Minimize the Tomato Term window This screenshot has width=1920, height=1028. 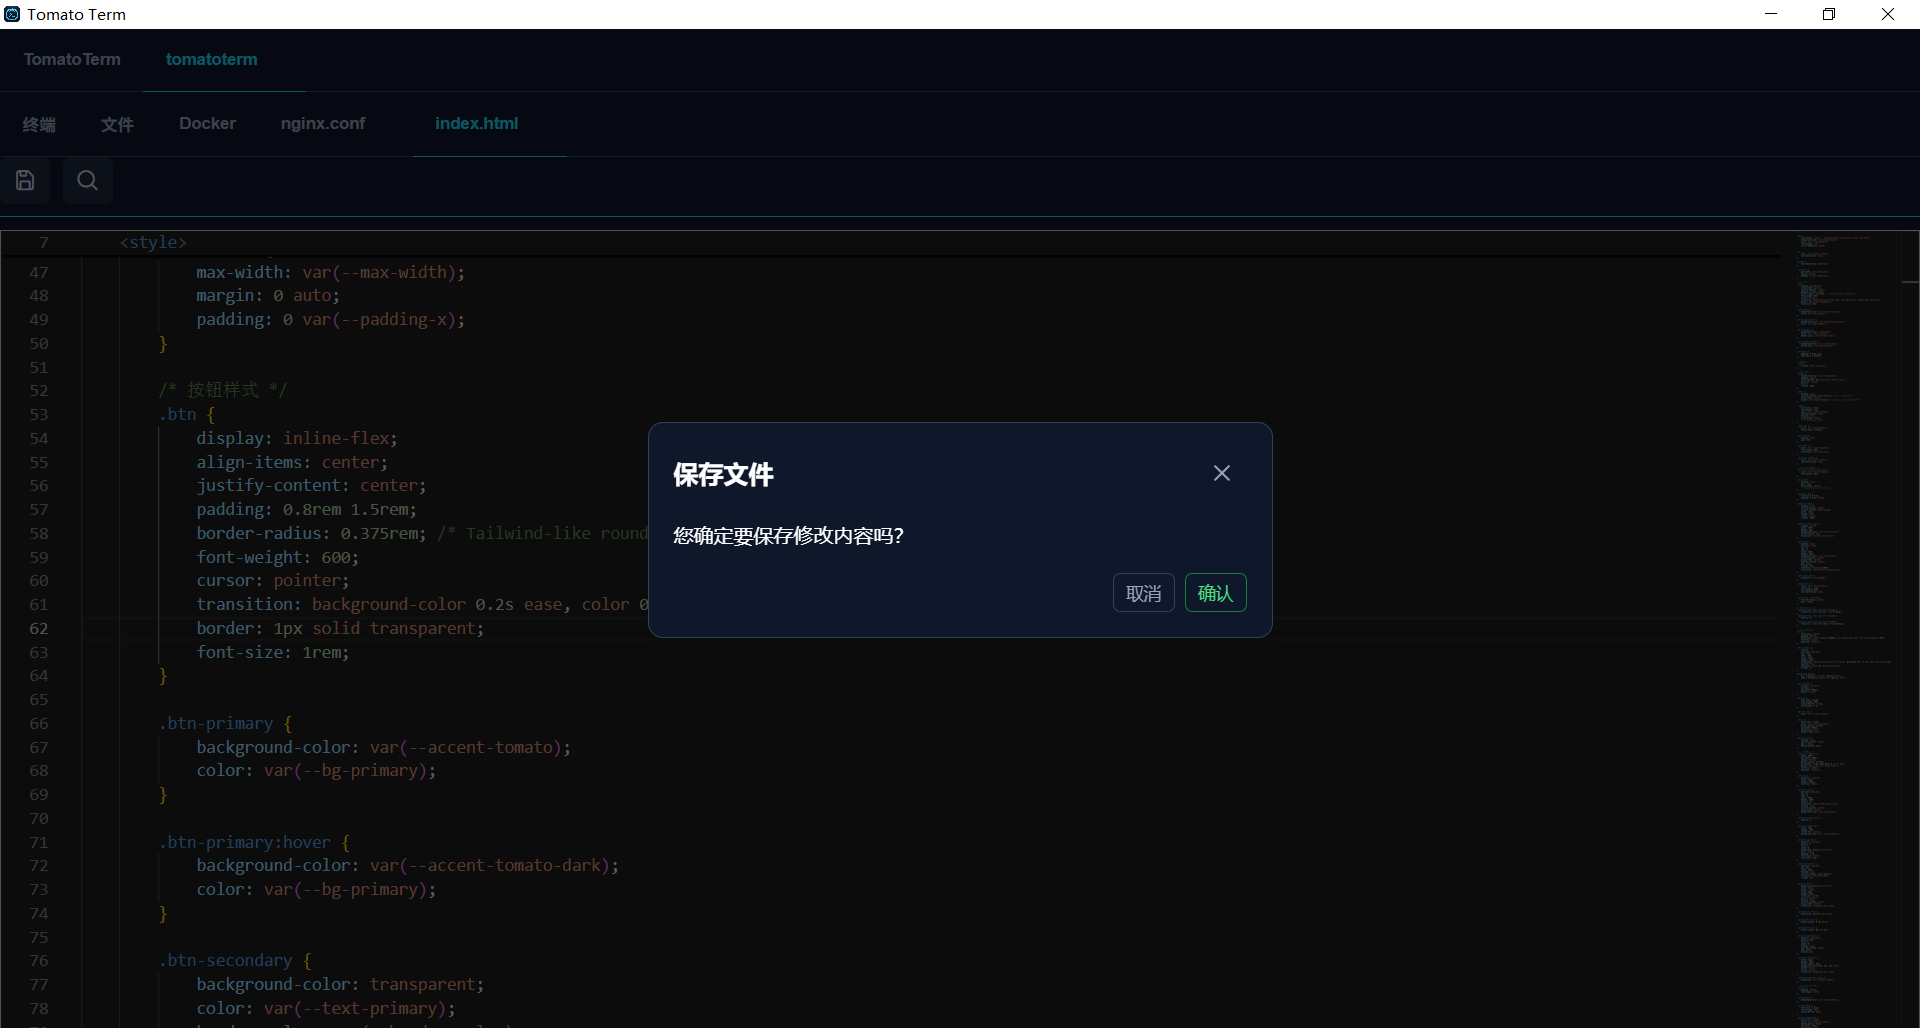click(1771, 14)
